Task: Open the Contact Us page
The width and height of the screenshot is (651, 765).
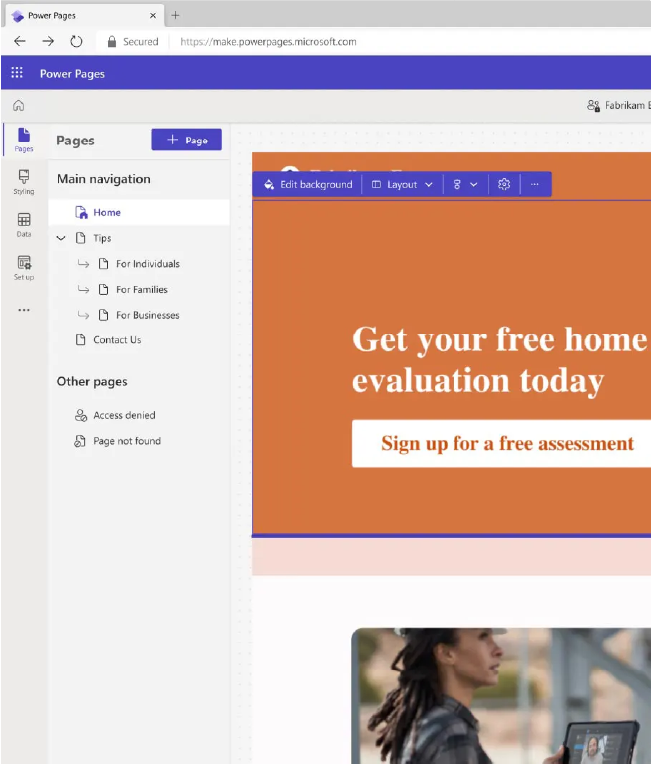Action: (x=117, y=340)
